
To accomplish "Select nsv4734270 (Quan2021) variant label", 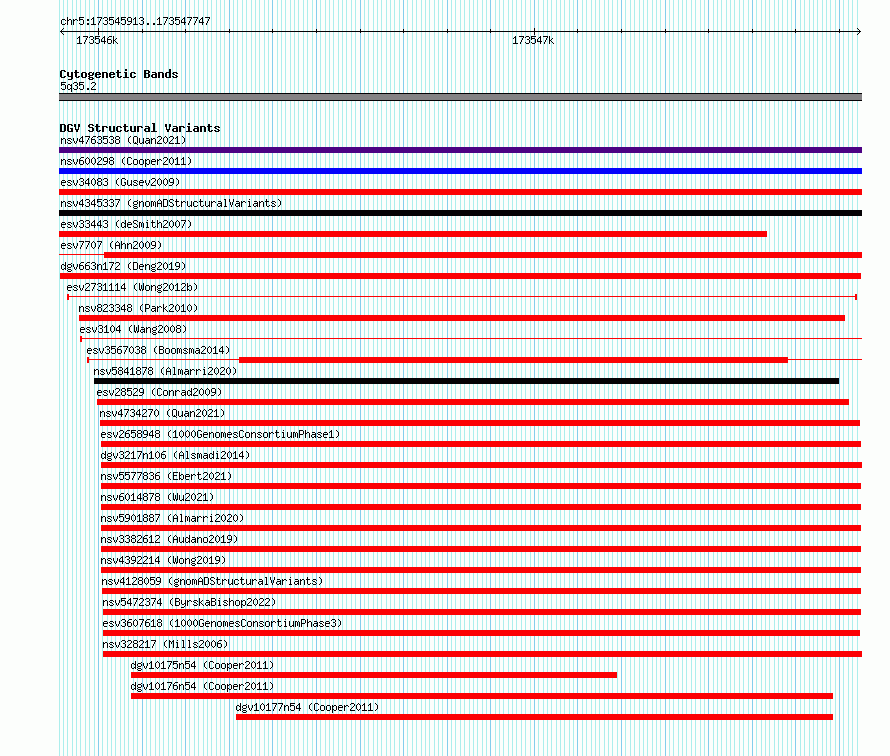I will [x=162, y=413].
